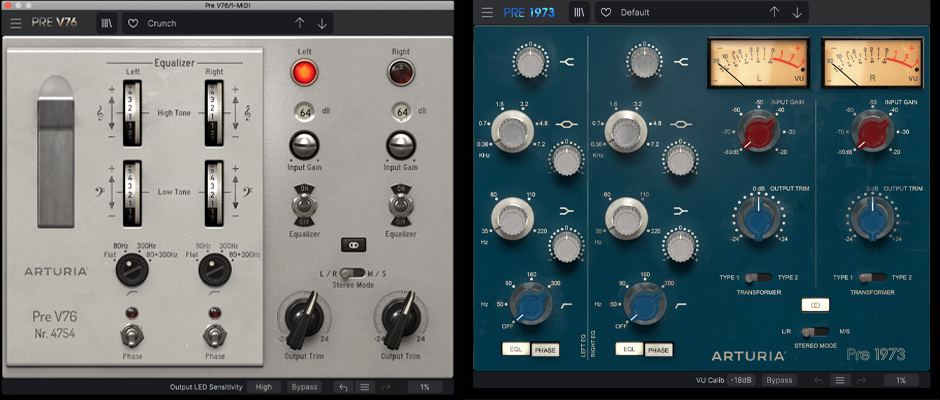Toggle Left EQ EQL button
Screen dimensions: 940x400
pos(516,349)
